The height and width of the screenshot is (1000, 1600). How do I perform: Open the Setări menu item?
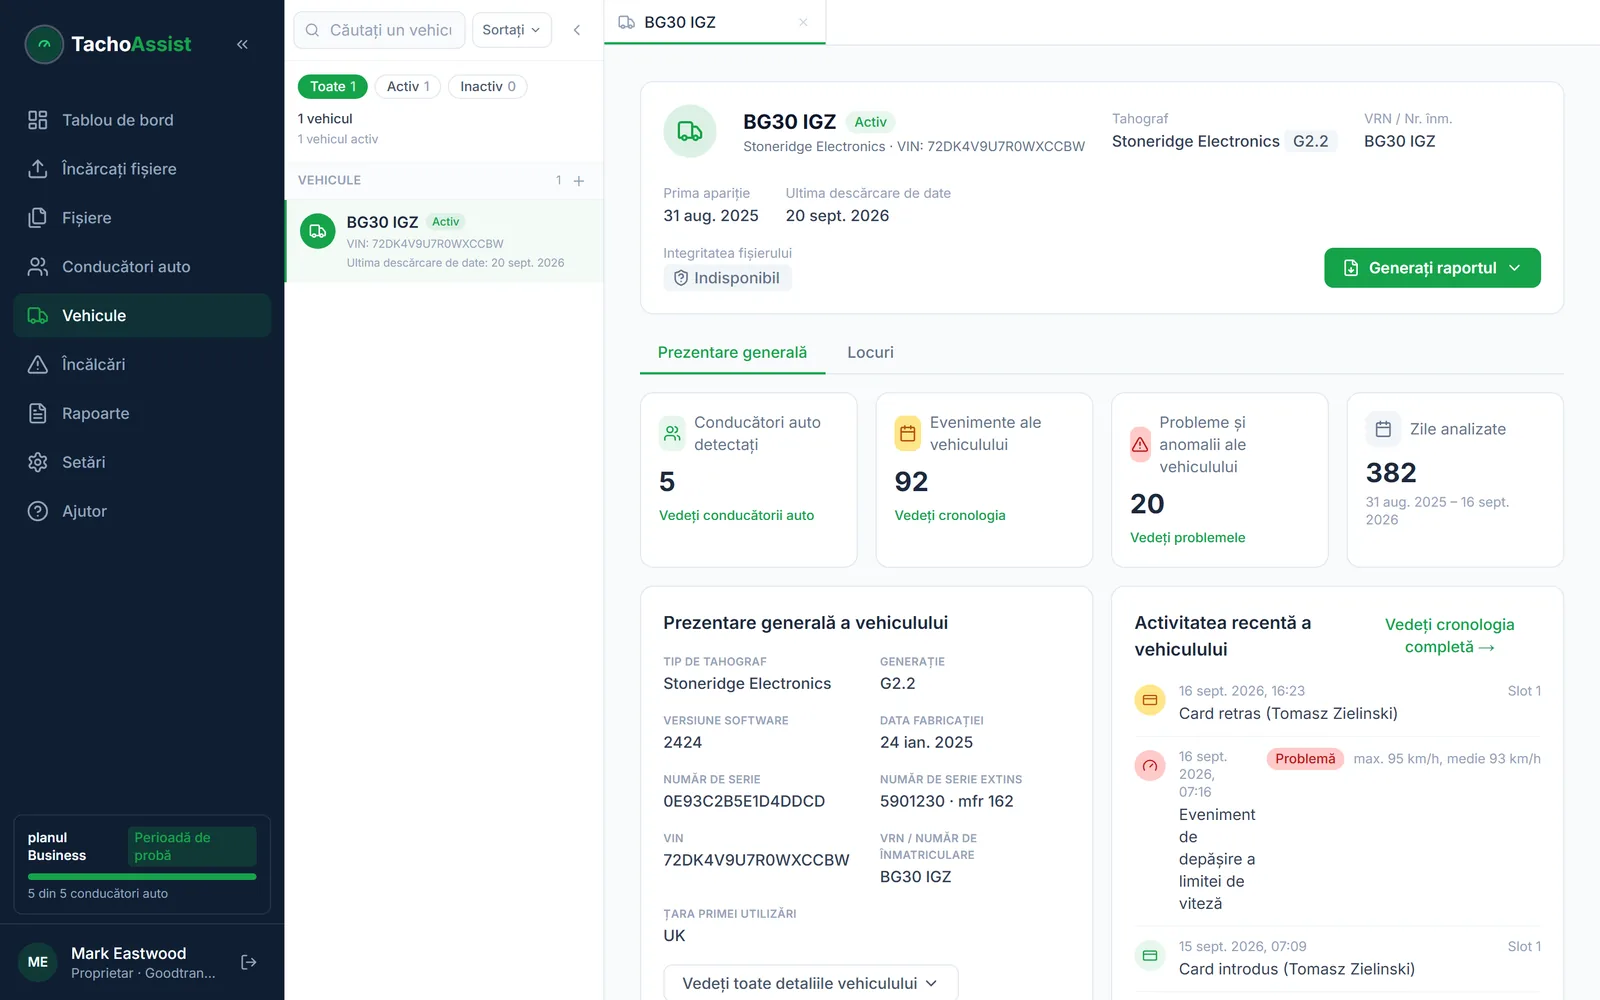(x=142, y=463)
